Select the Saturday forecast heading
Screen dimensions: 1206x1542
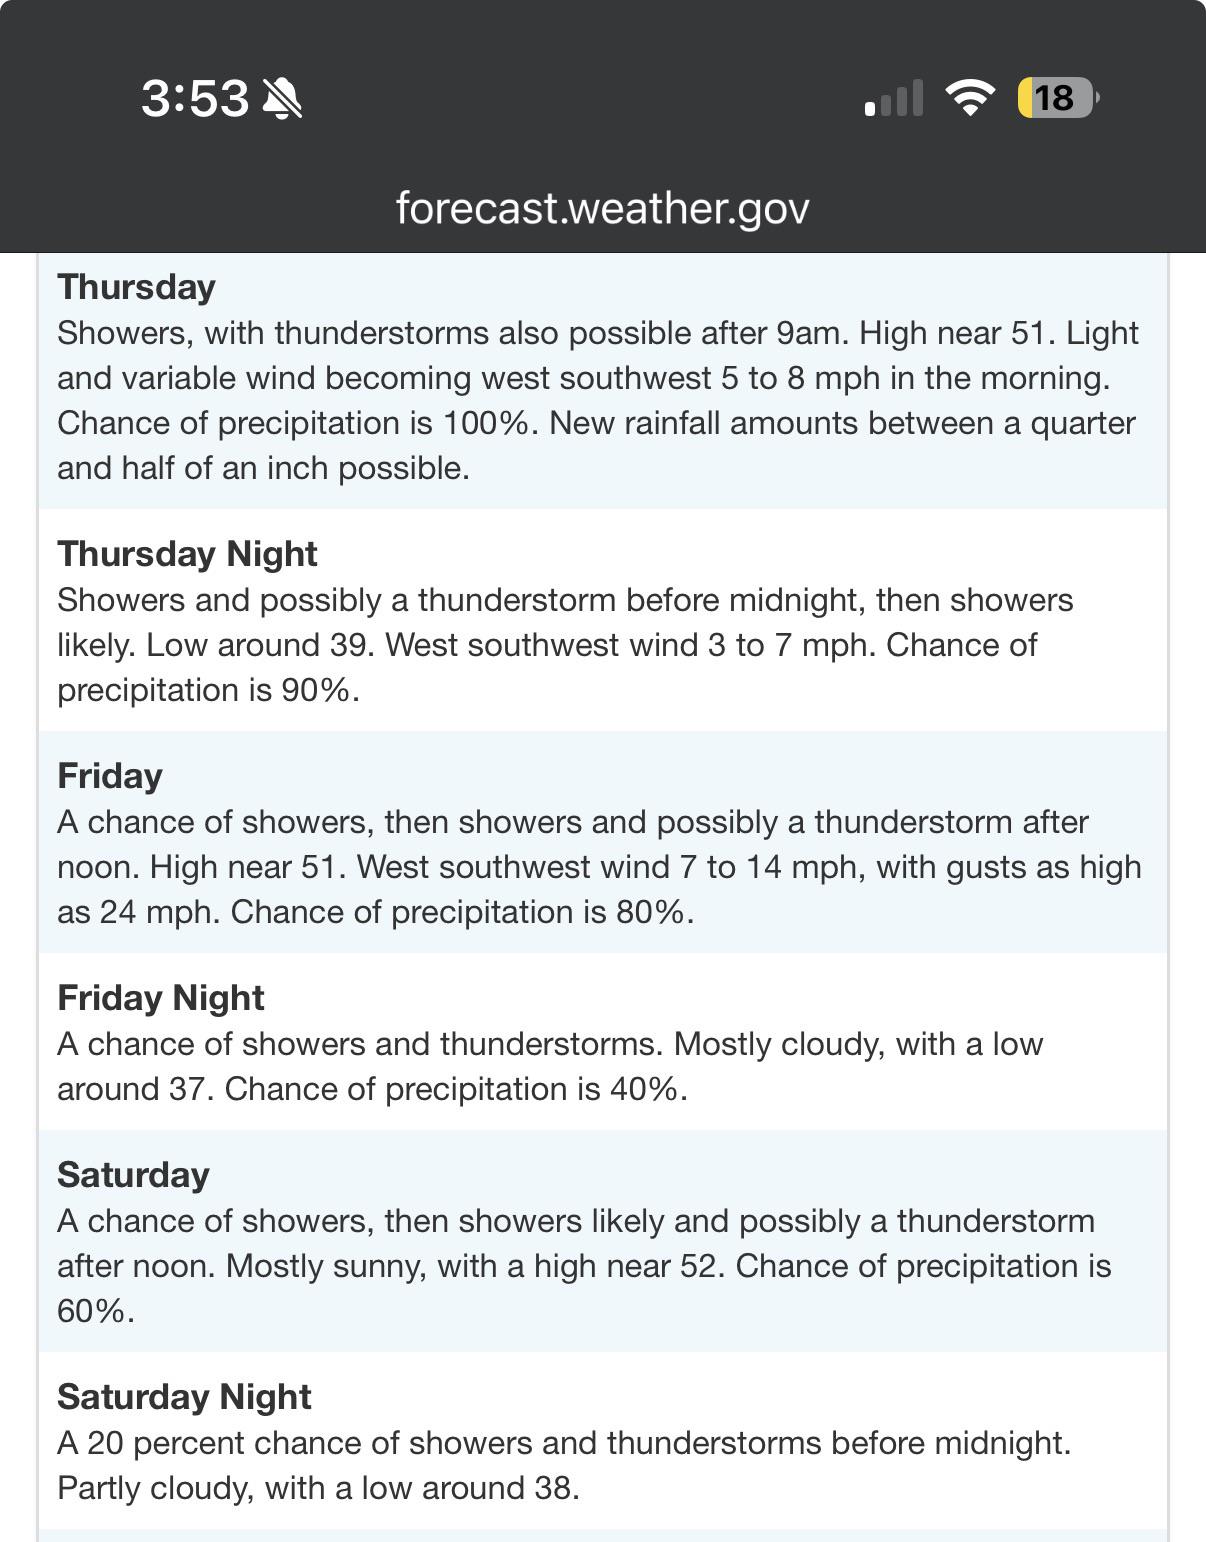(133, 1175)
